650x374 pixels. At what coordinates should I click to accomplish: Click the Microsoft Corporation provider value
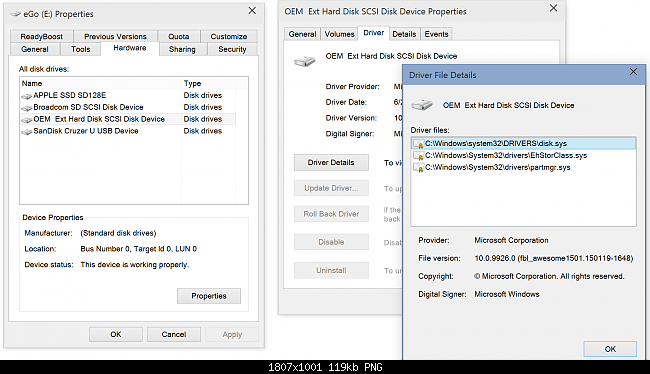tap(511, 240)
